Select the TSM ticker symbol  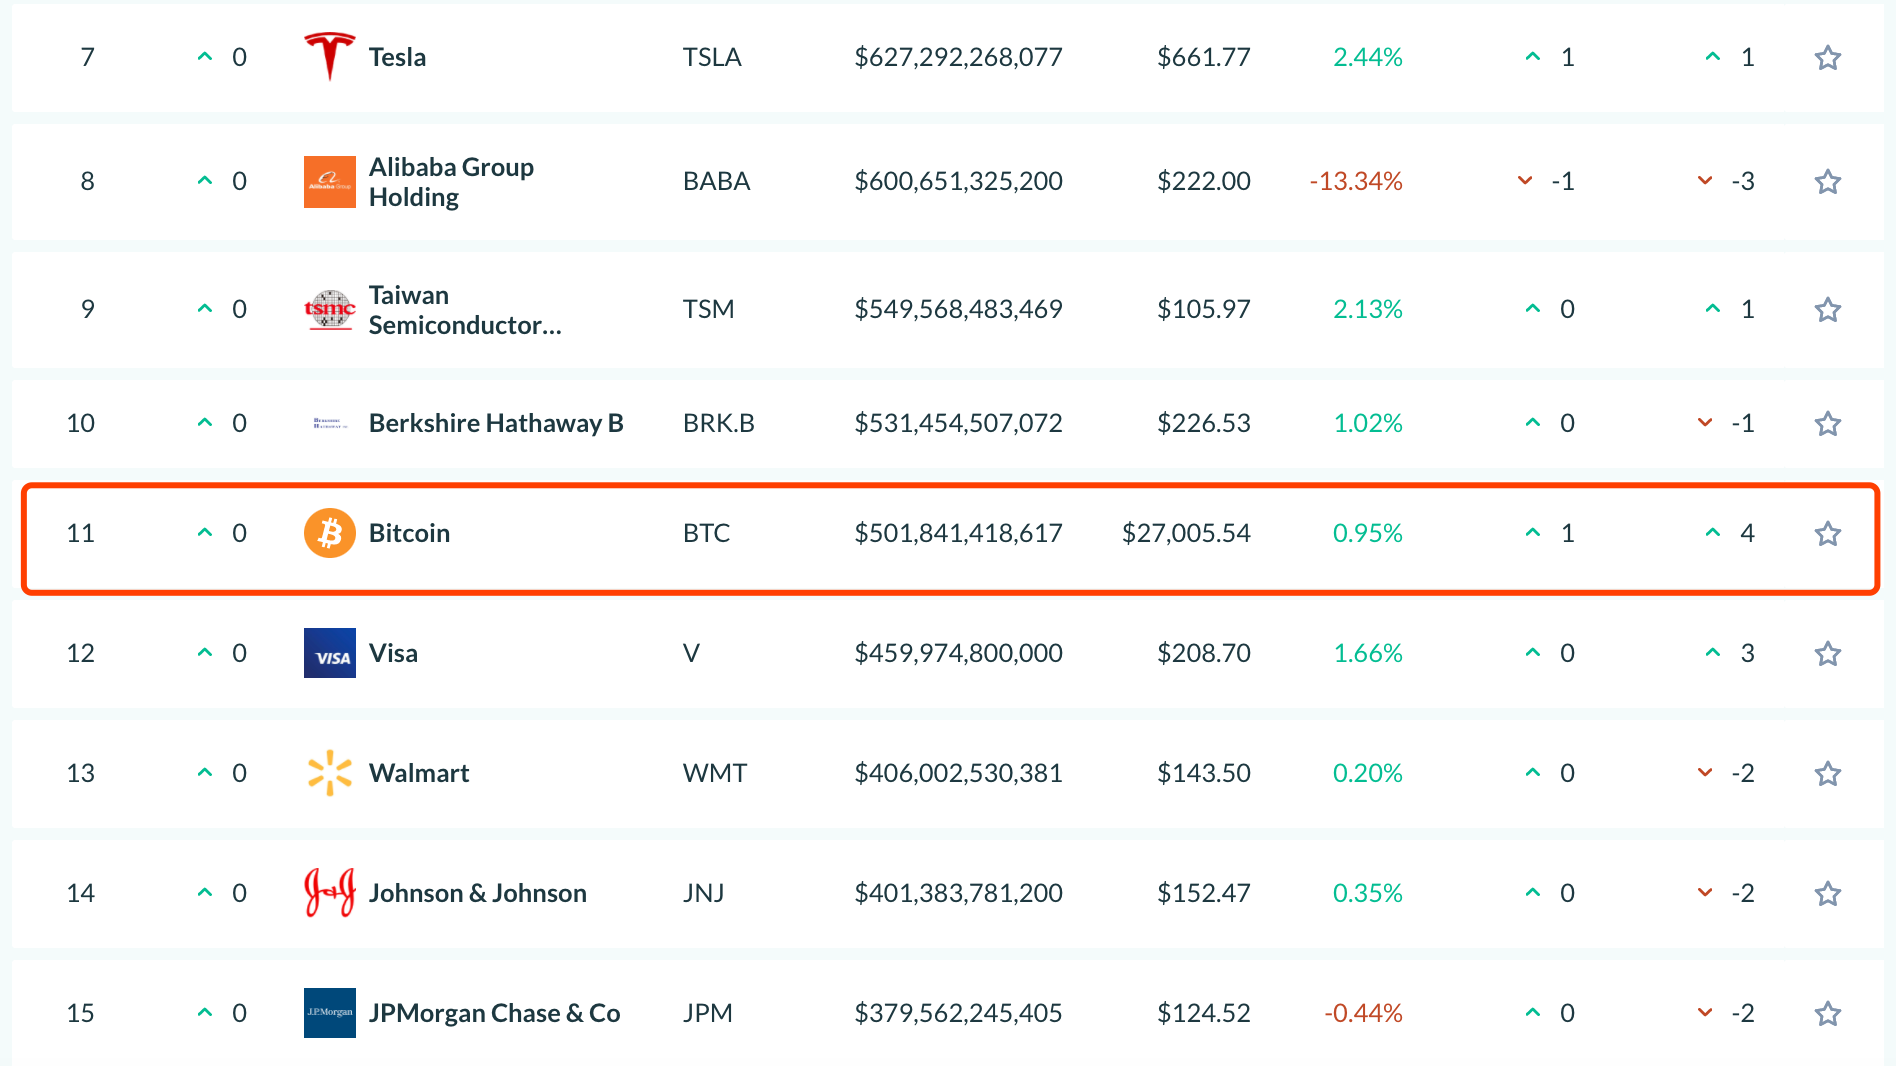coord(708,309)
